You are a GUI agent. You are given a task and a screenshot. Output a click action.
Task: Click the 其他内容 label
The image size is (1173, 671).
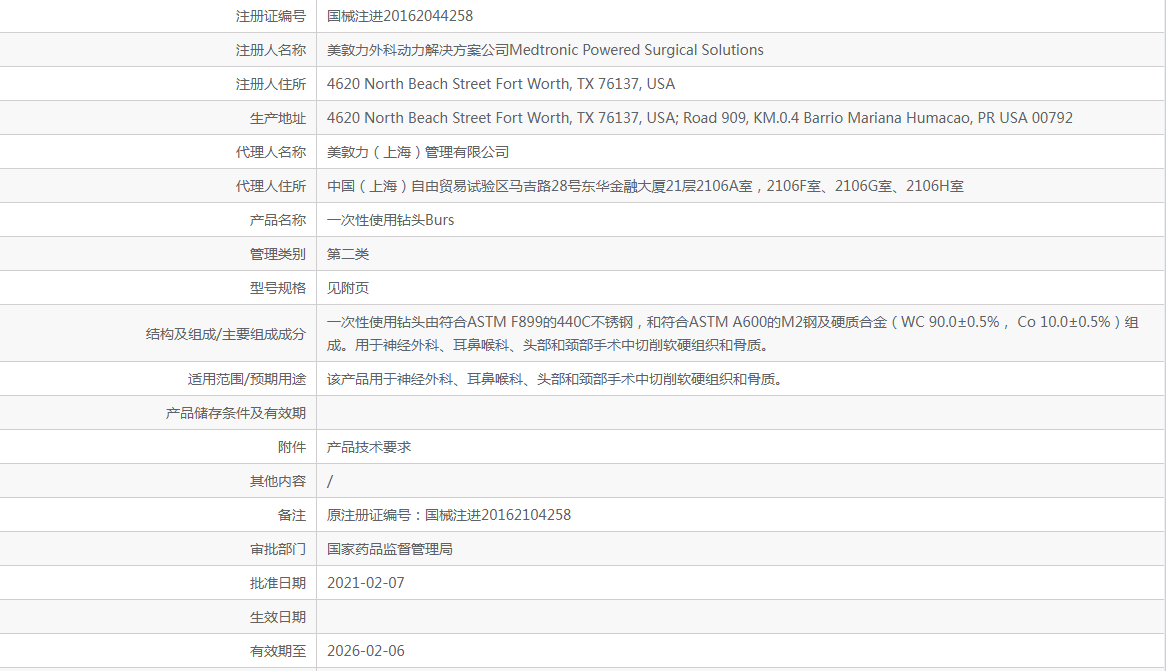pos(278,481)
